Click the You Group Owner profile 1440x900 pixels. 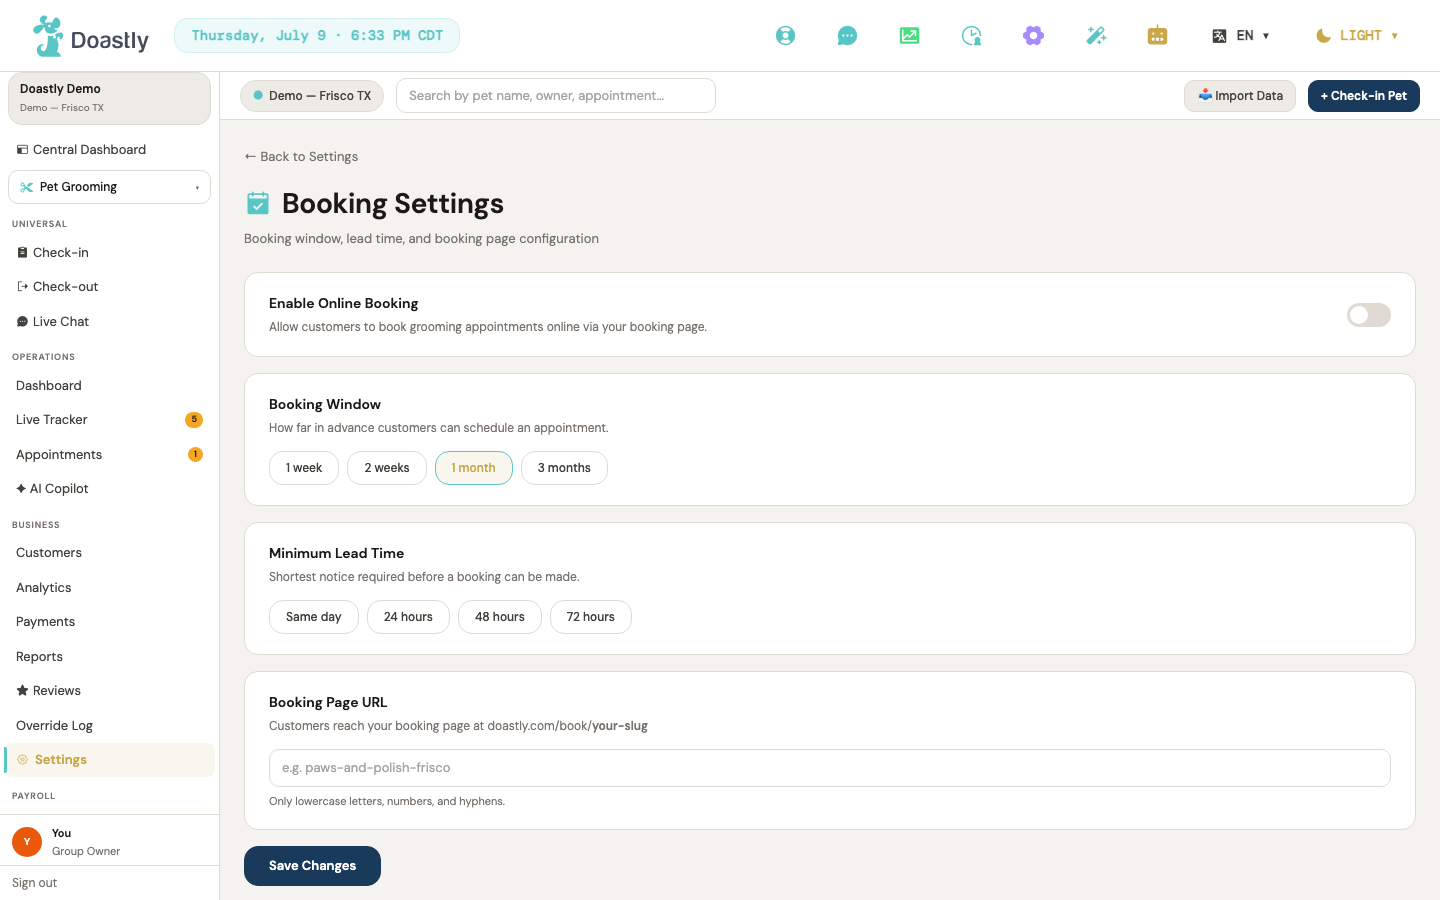coord(109,842)
